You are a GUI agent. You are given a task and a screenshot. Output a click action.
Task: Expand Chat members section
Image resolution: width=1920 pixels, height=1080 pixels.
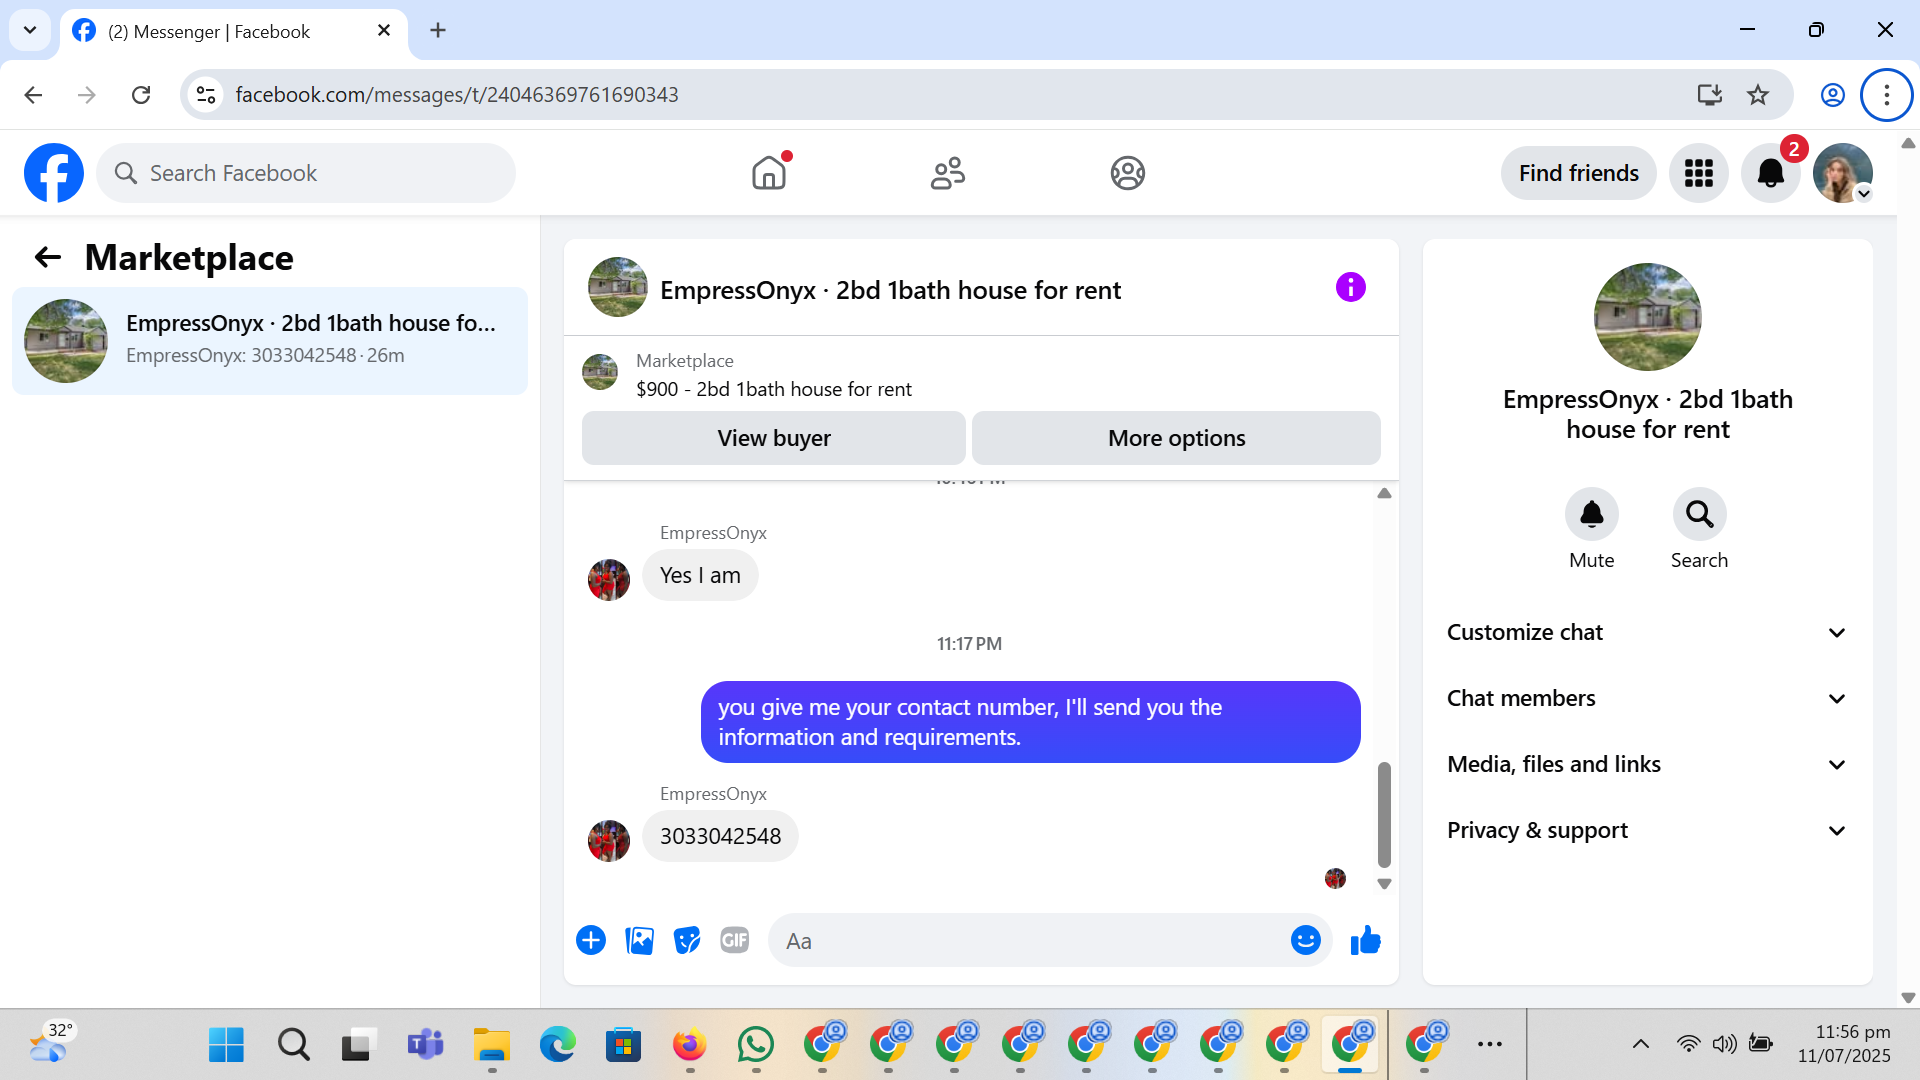1647,699
